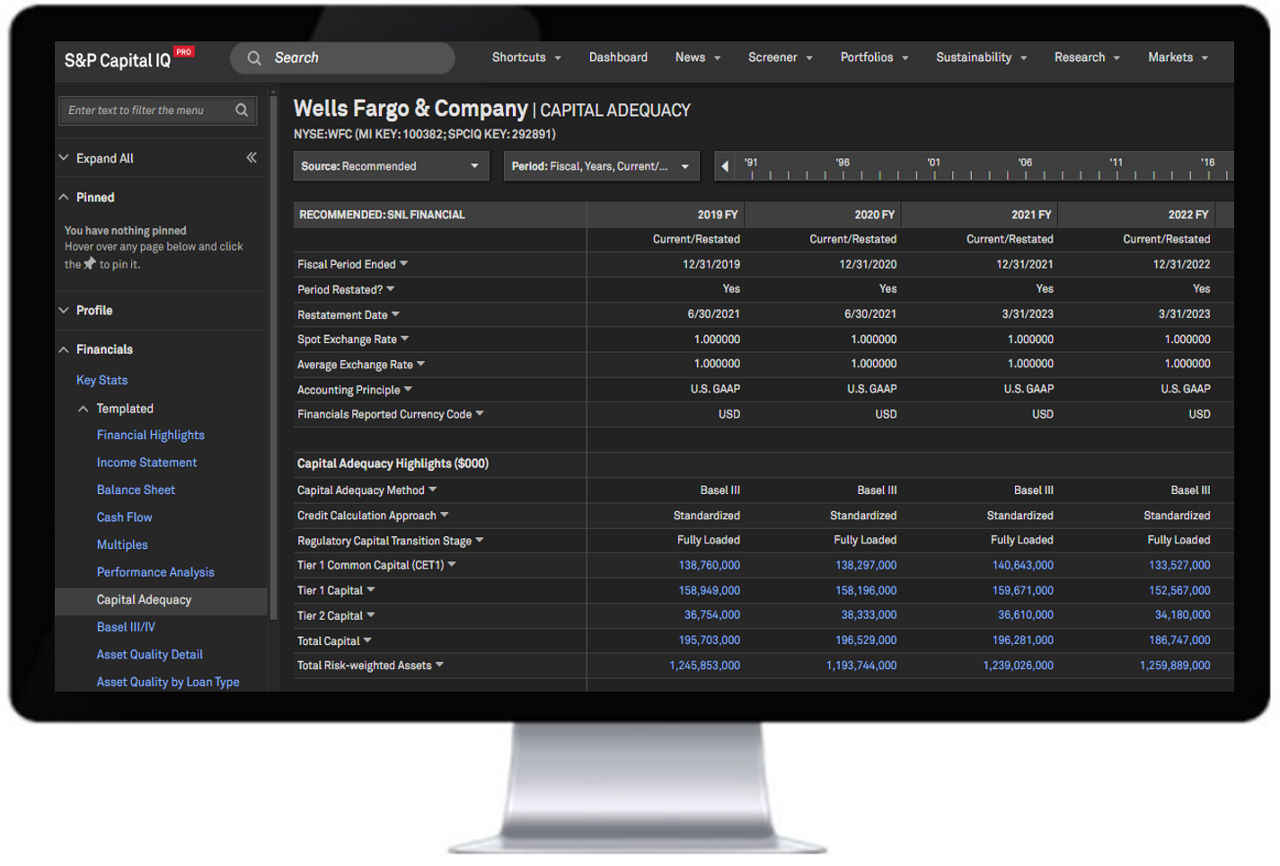The image size is (1280, 866).
Task: Open Regulatory Capital Transition Stage dropdown arrow
Action: click(x=480, y=540)
